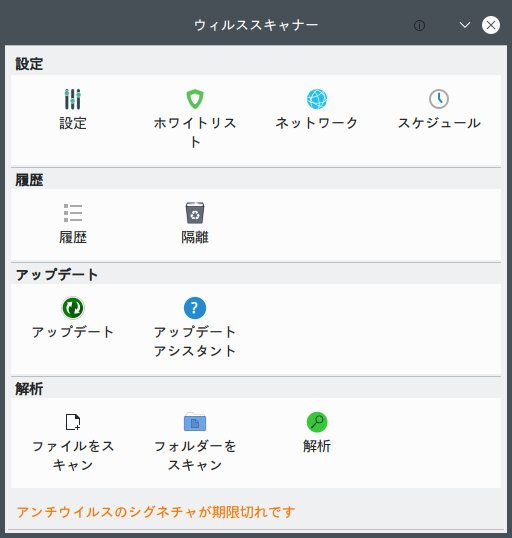
Task: Click the フォルダーをスキャン text label
Action: tap(195, 455)
